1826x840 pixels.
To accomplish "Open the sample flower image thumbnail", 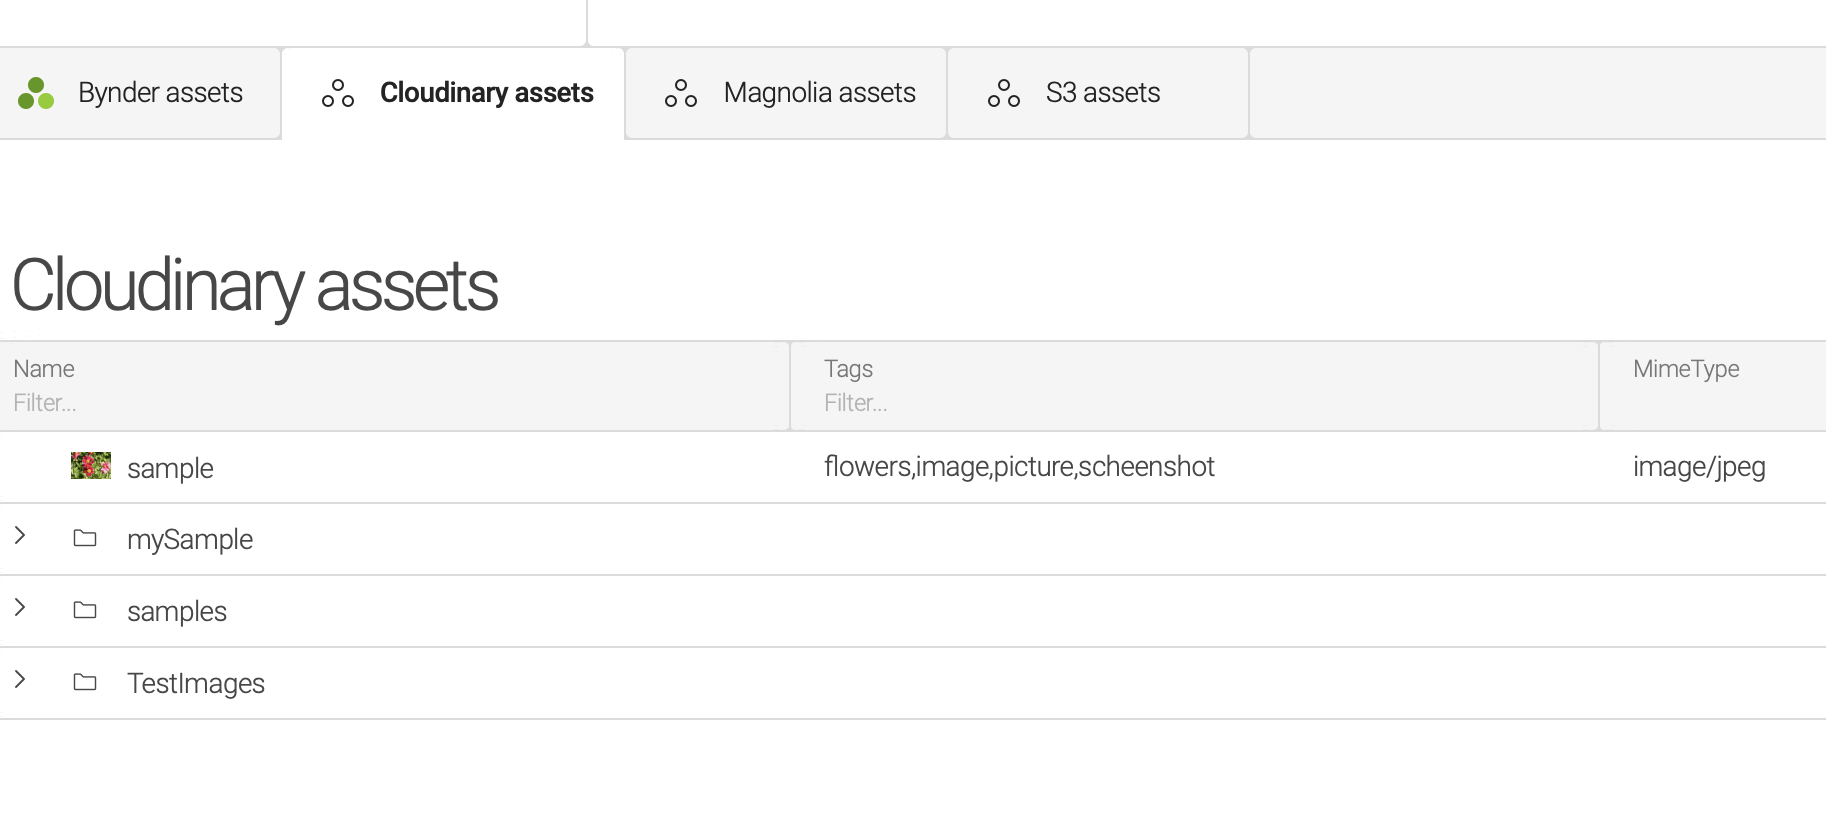I will pos(91,466).
